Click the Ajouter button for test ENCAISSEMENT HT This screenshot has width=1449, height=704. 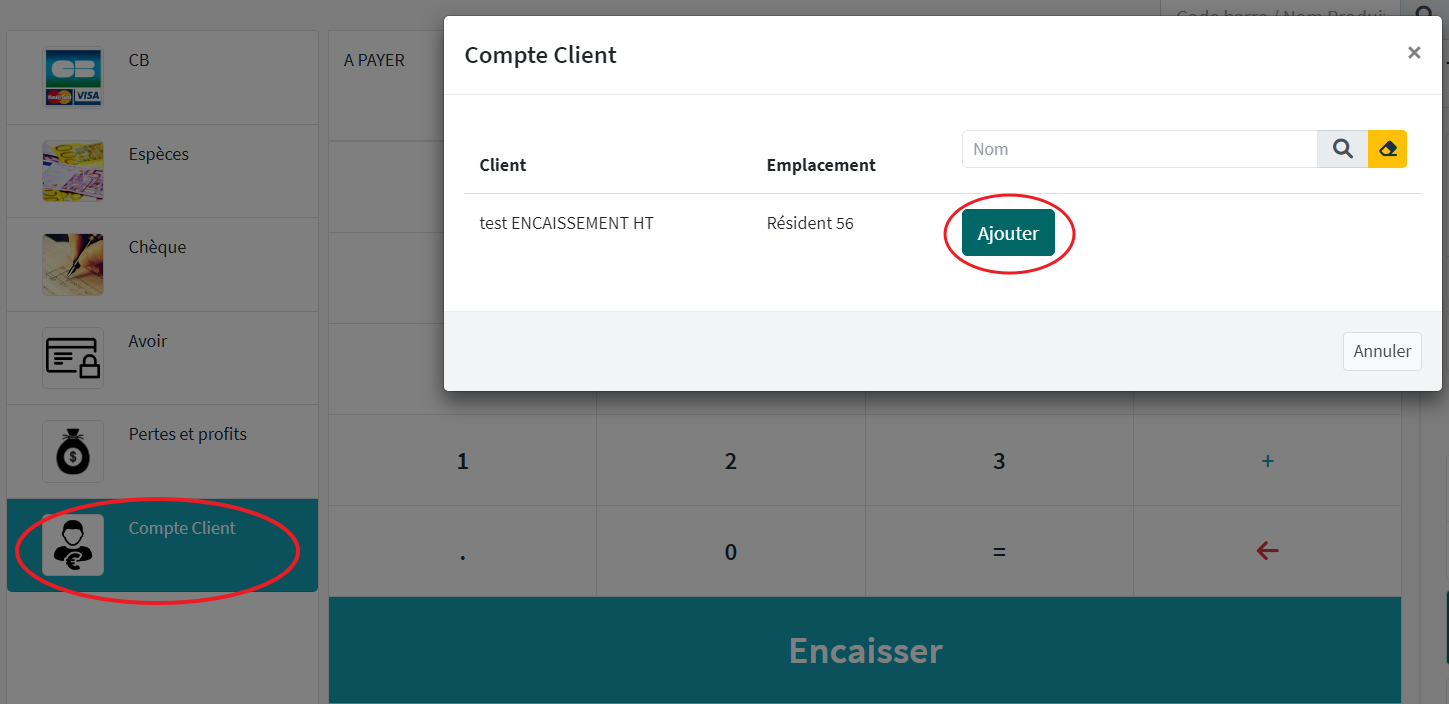pos(1008,233)
